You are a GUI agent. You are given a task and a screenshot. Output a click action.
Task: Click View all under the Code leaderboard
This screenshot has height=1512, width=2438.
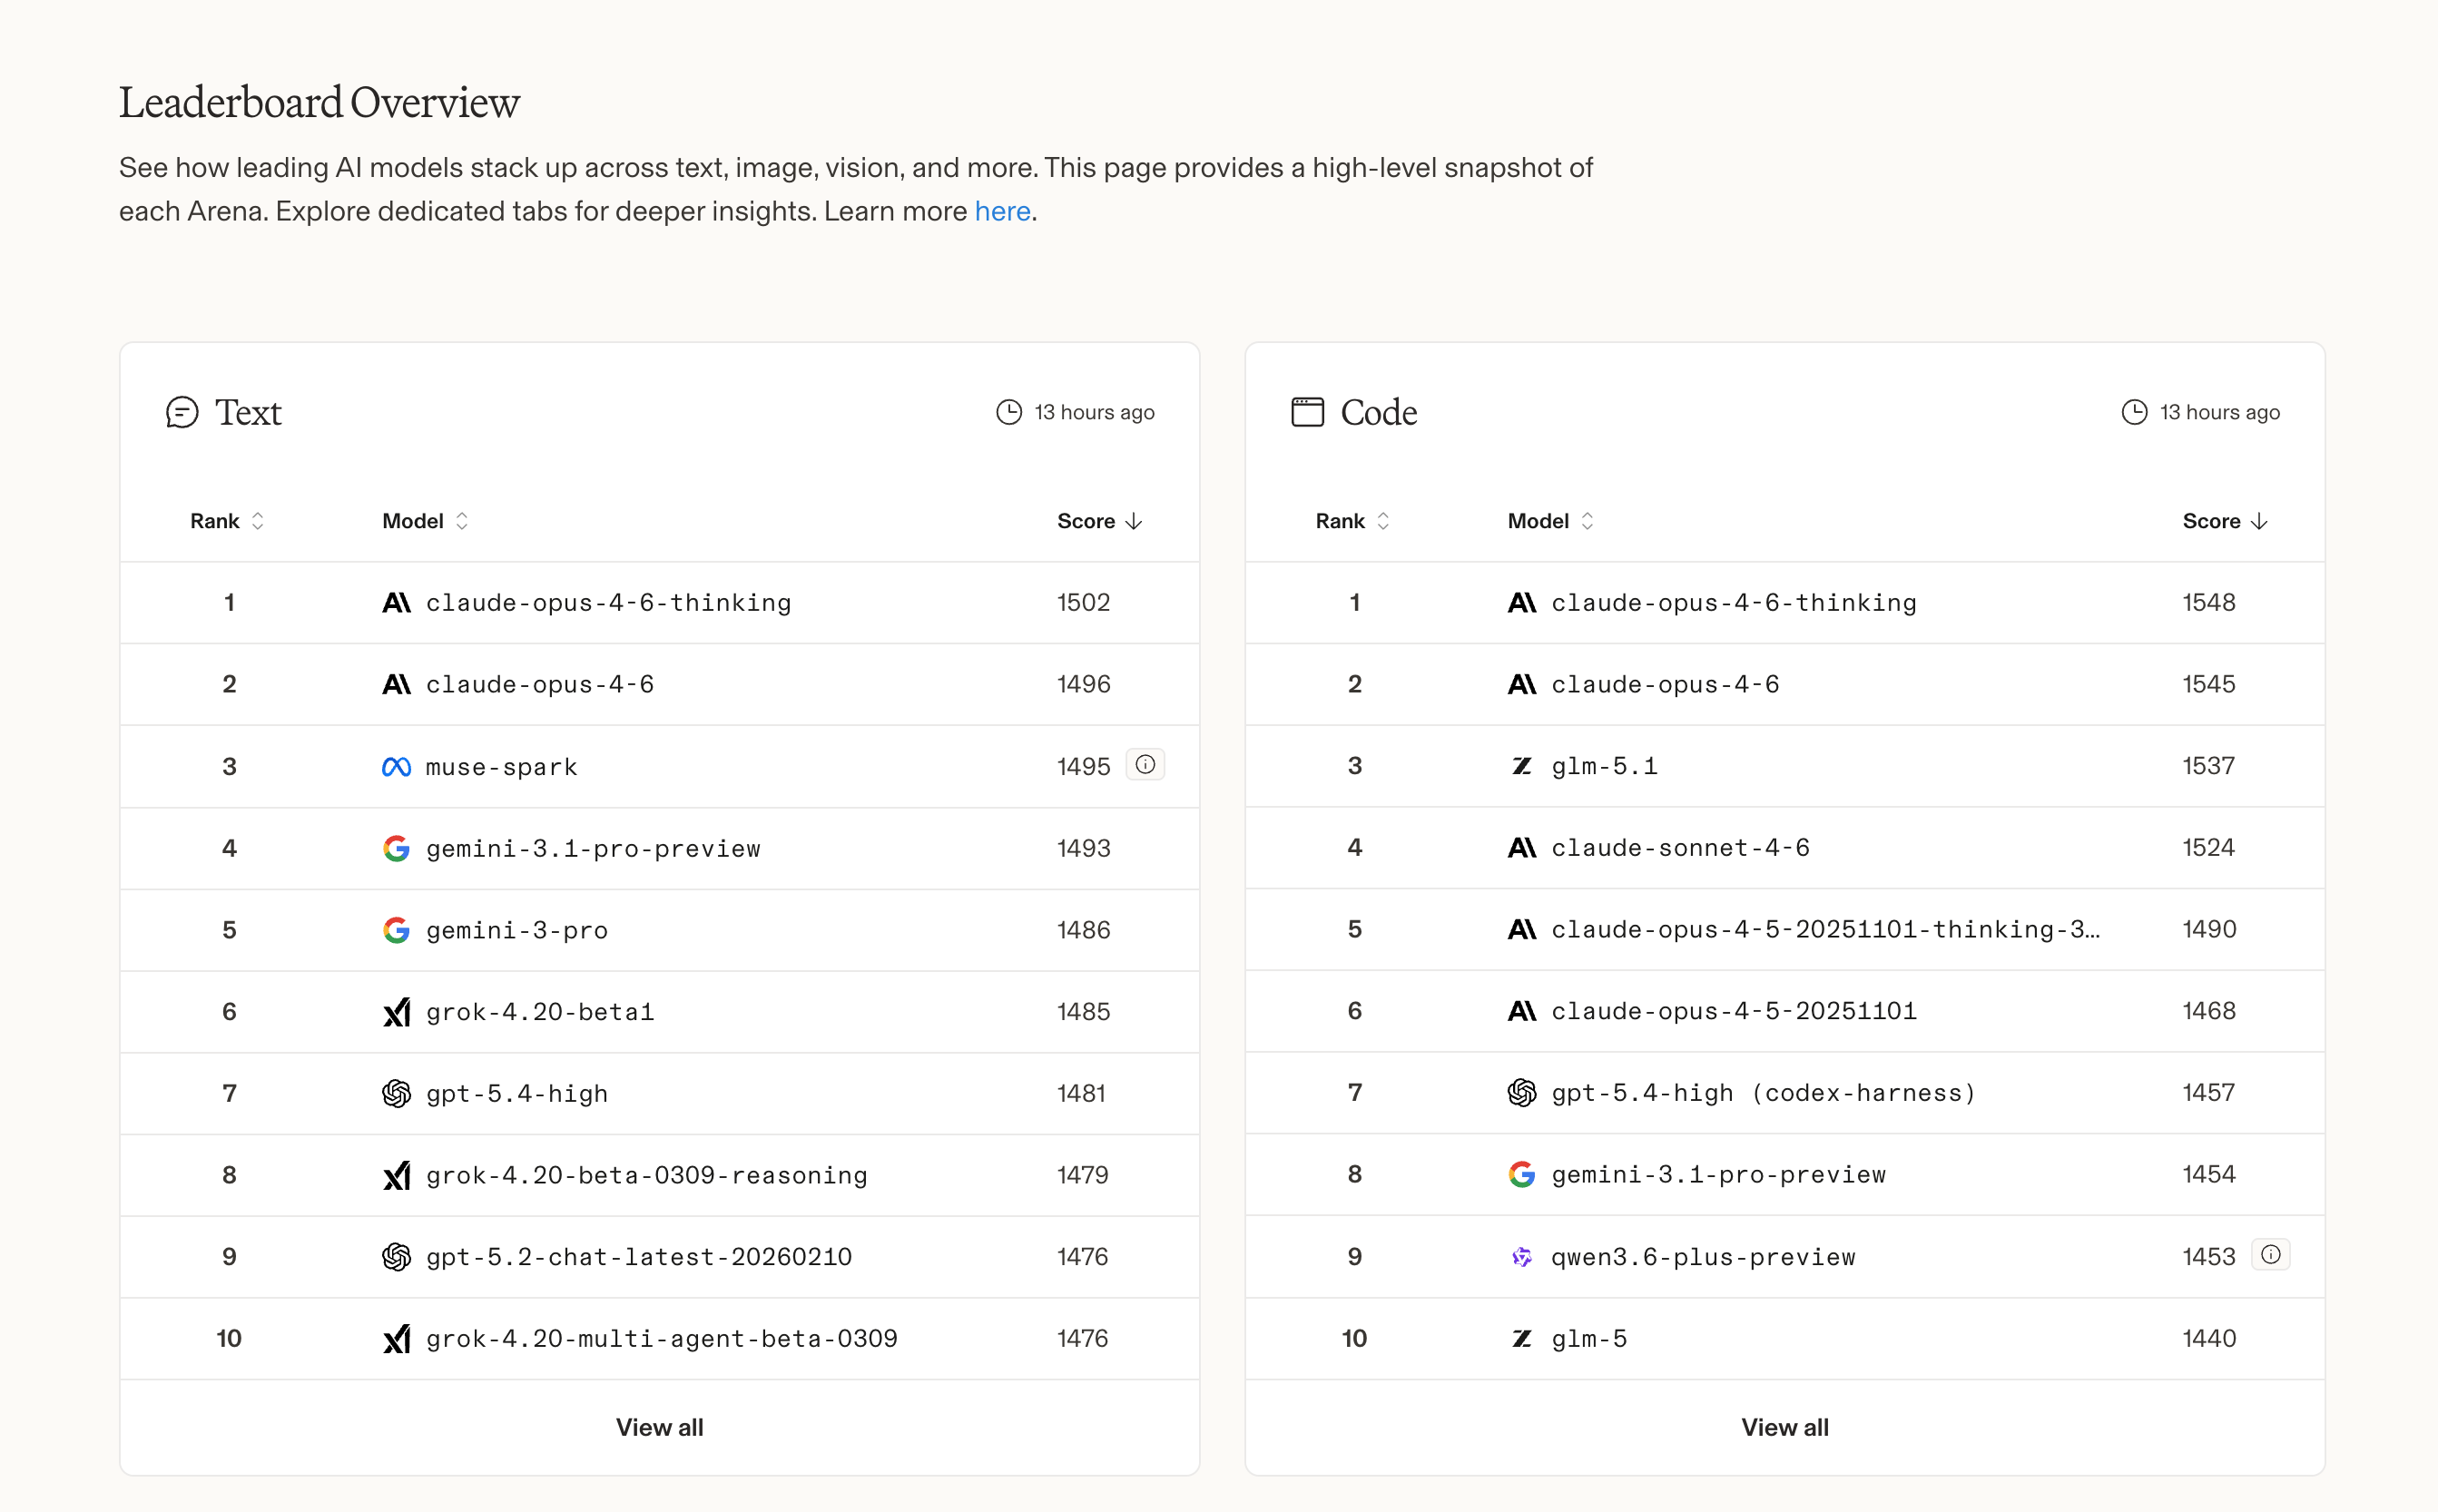pyautogui.click(x=1784, y=1427)
